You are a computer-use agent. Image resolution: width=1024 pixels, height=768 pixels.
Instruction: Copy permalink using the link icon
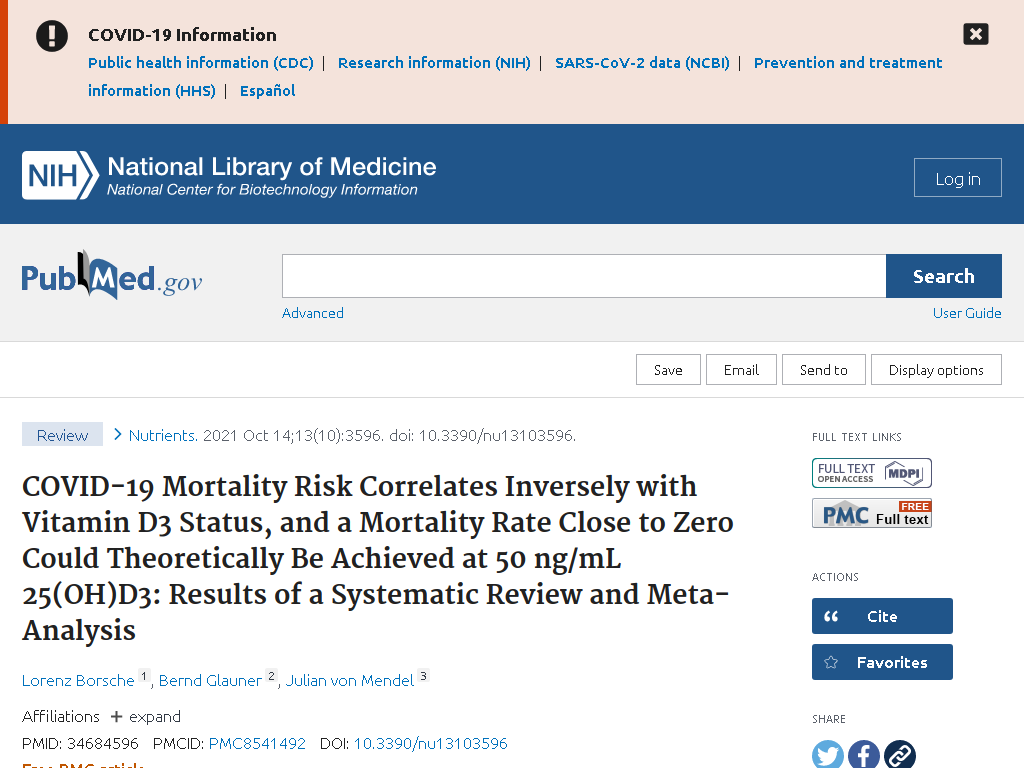point(899,755)
